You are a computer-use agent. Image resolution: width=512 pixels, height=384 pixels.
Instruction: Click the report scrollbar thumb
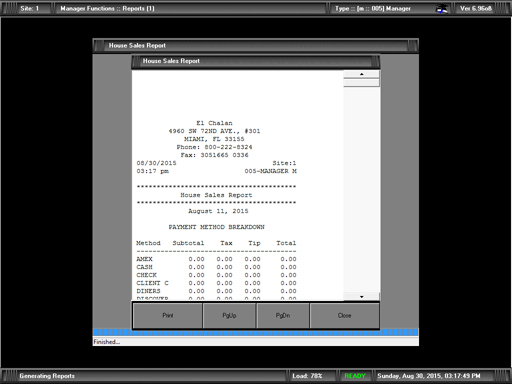tap(361, 83)
